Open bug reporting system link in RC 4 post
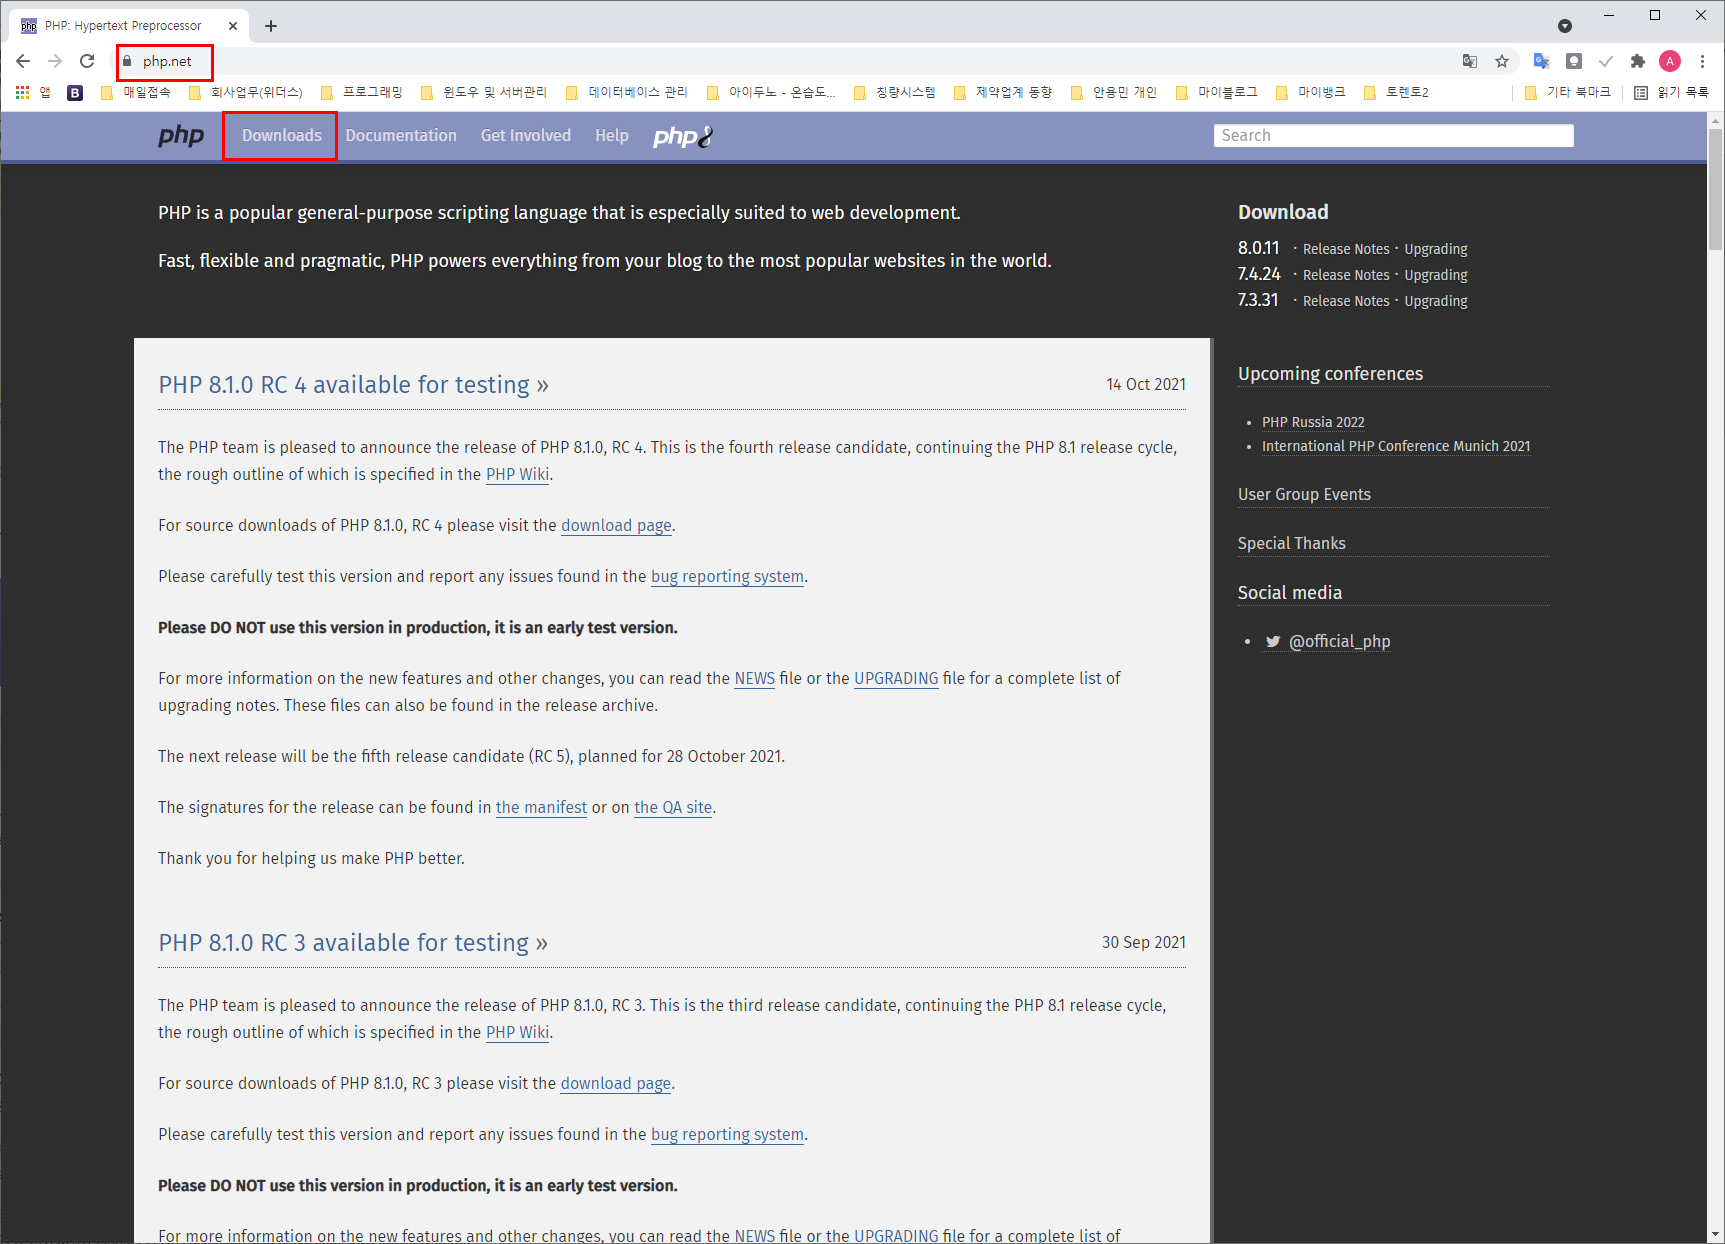The height and width of the screenshot is (1244, 1725). pos(727,577)
